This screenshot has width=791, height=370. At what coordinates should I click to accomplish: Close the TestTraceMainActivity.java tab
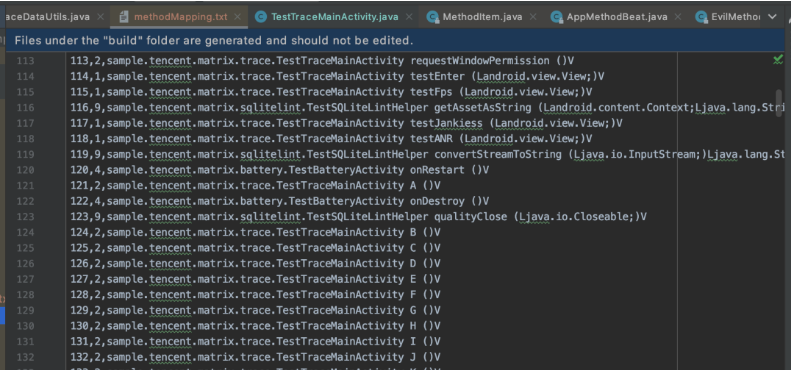coord(409,17)
